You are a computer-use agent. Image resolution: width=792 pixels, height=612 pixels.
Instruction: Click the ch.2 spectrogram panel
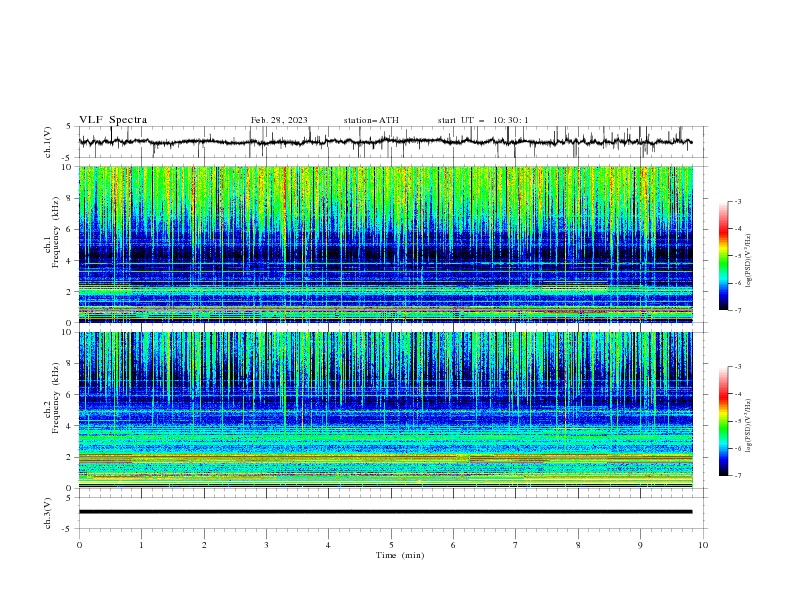click(x=386, y=410)
